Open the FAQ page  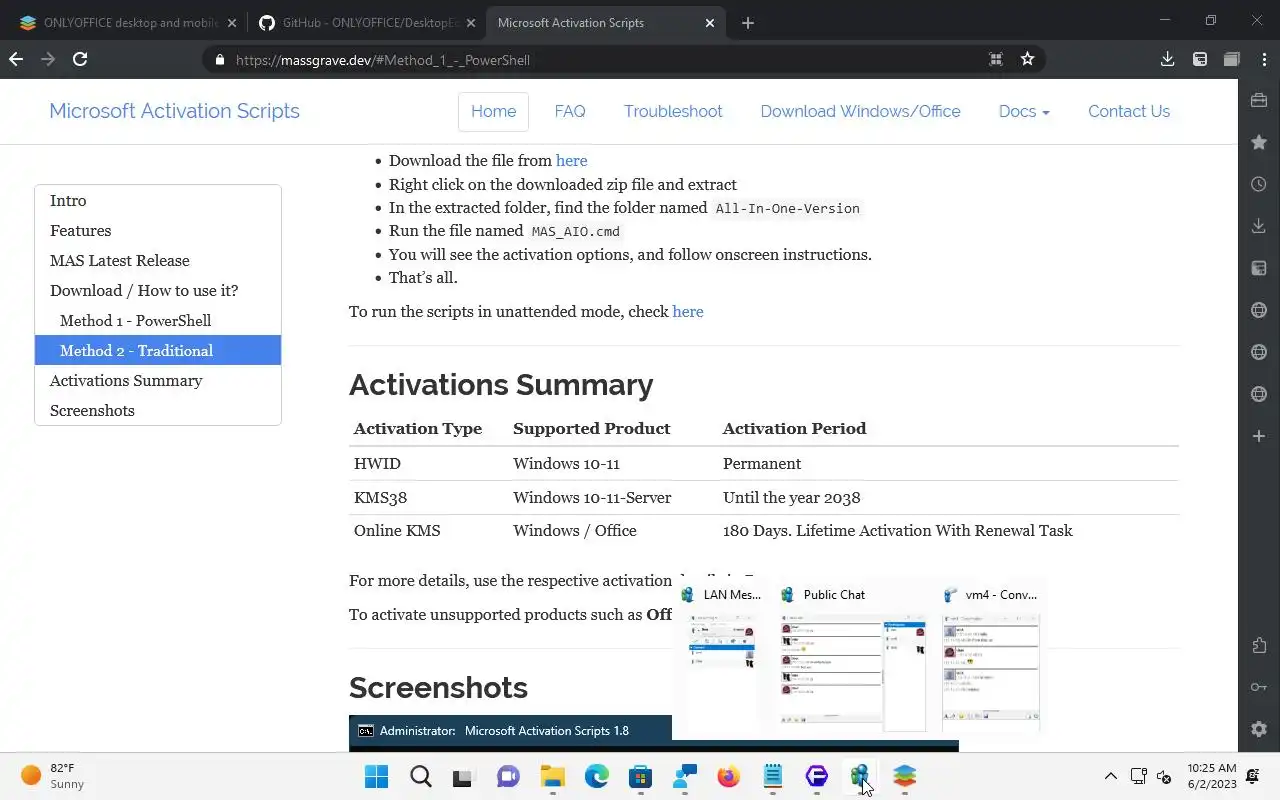tap(570, 111)
